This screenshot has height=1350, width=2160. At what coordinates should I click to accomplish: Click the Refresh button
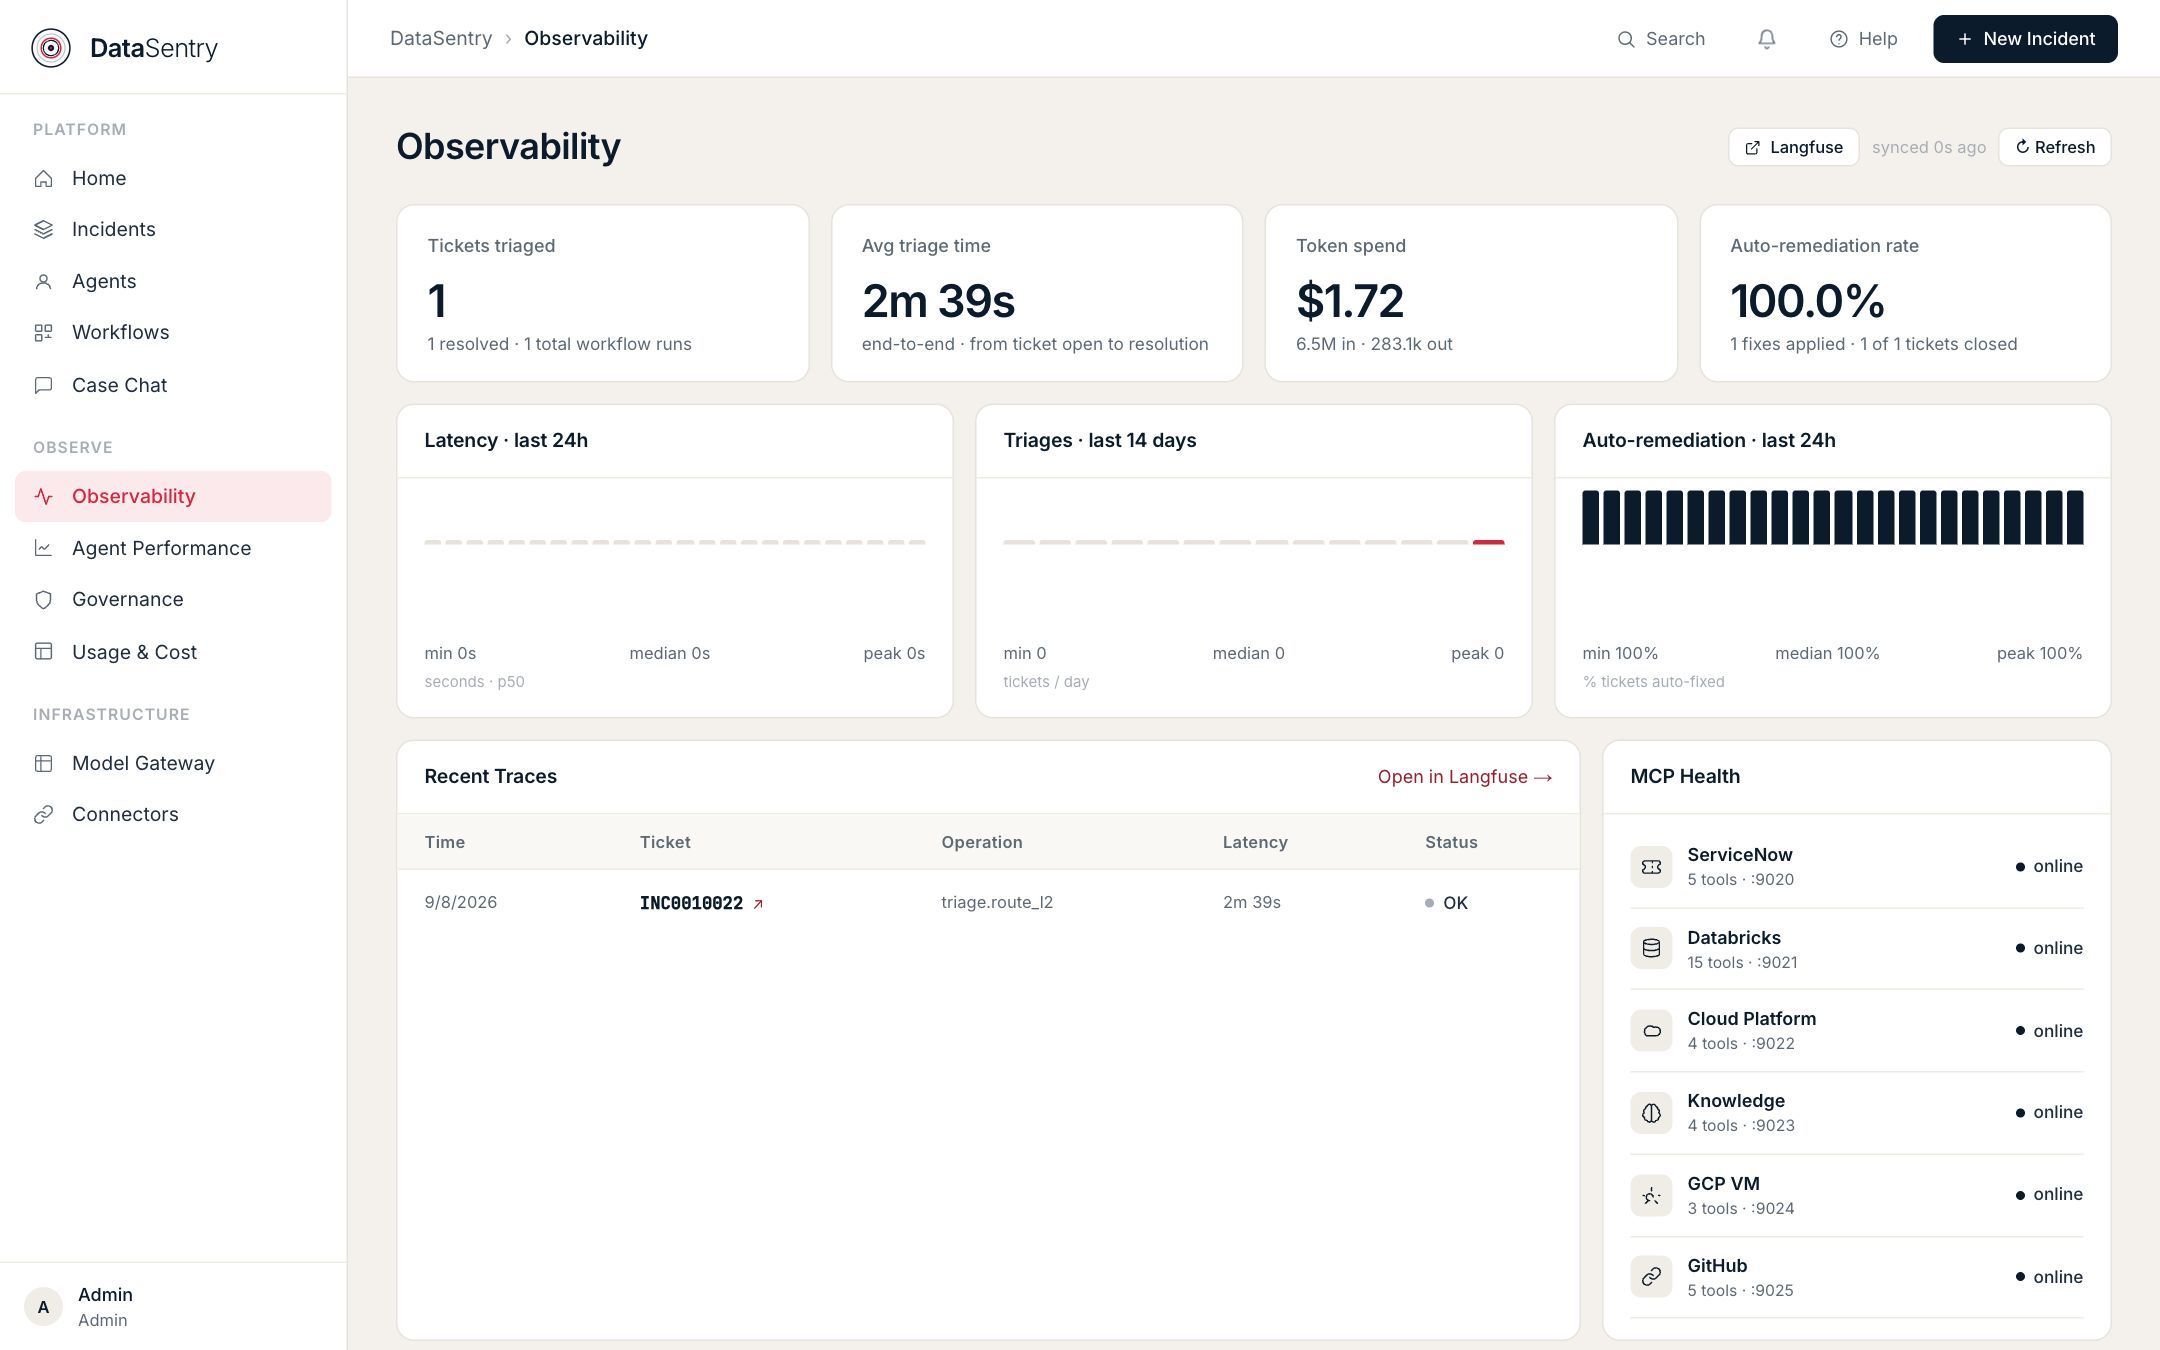(x=2054, y=147)
